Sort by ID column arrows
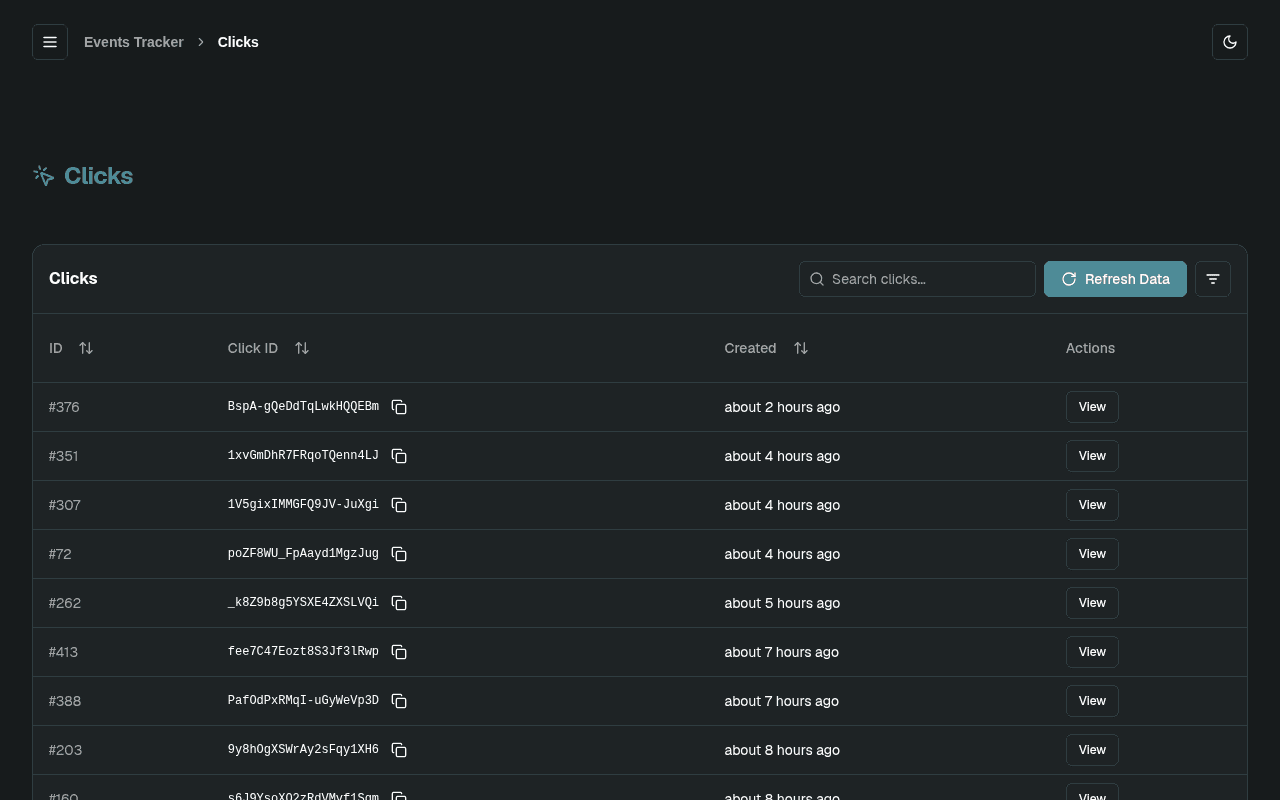This screenshot has width=1280, height=800. [x=86, y=348]
